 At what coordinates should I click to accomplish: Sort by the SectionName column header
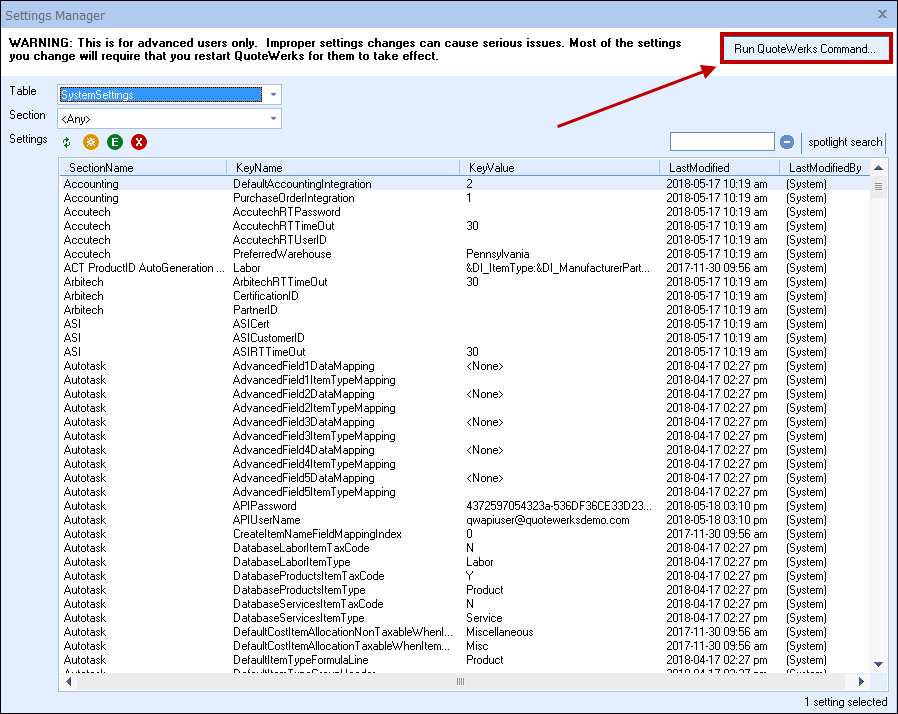142,168
